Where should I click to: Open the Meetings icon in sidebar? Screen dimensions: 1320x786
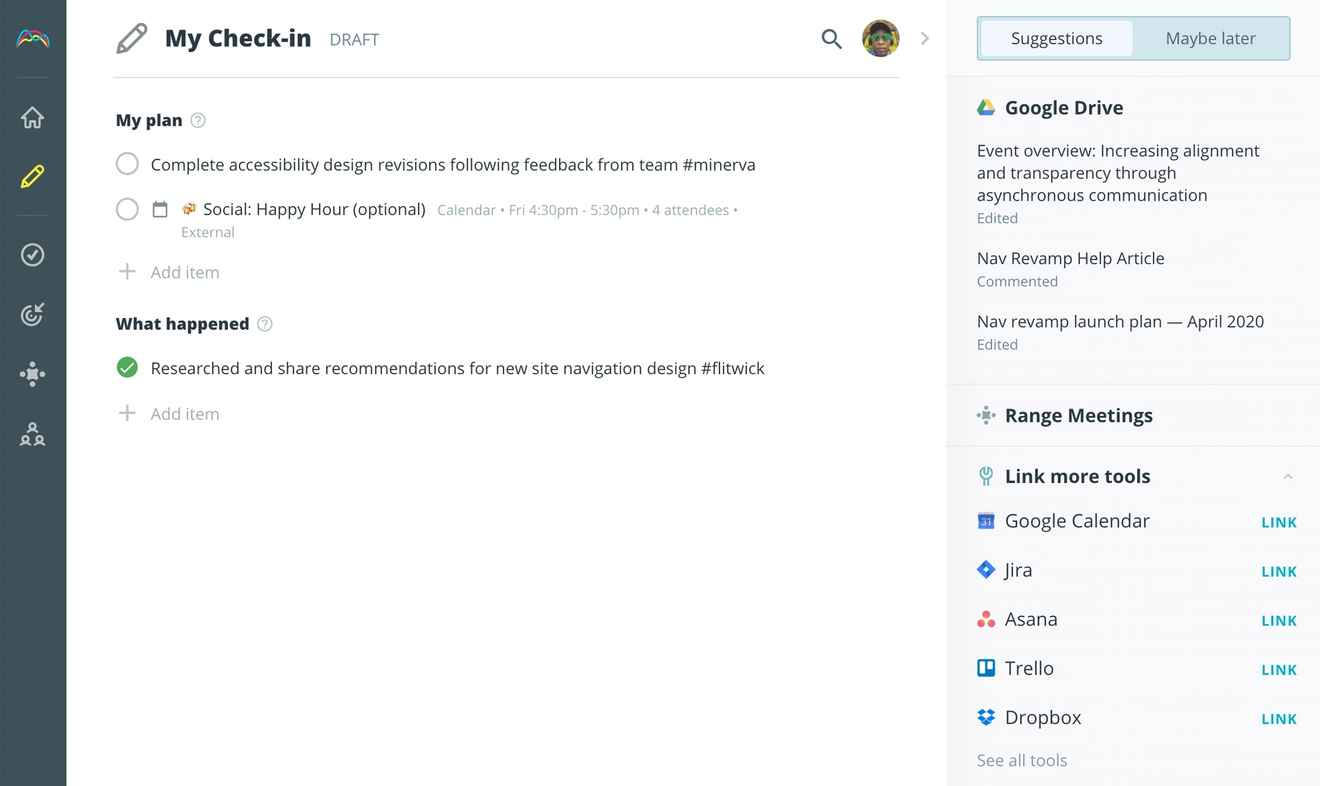pyautogui.click(x=32, y=375)
